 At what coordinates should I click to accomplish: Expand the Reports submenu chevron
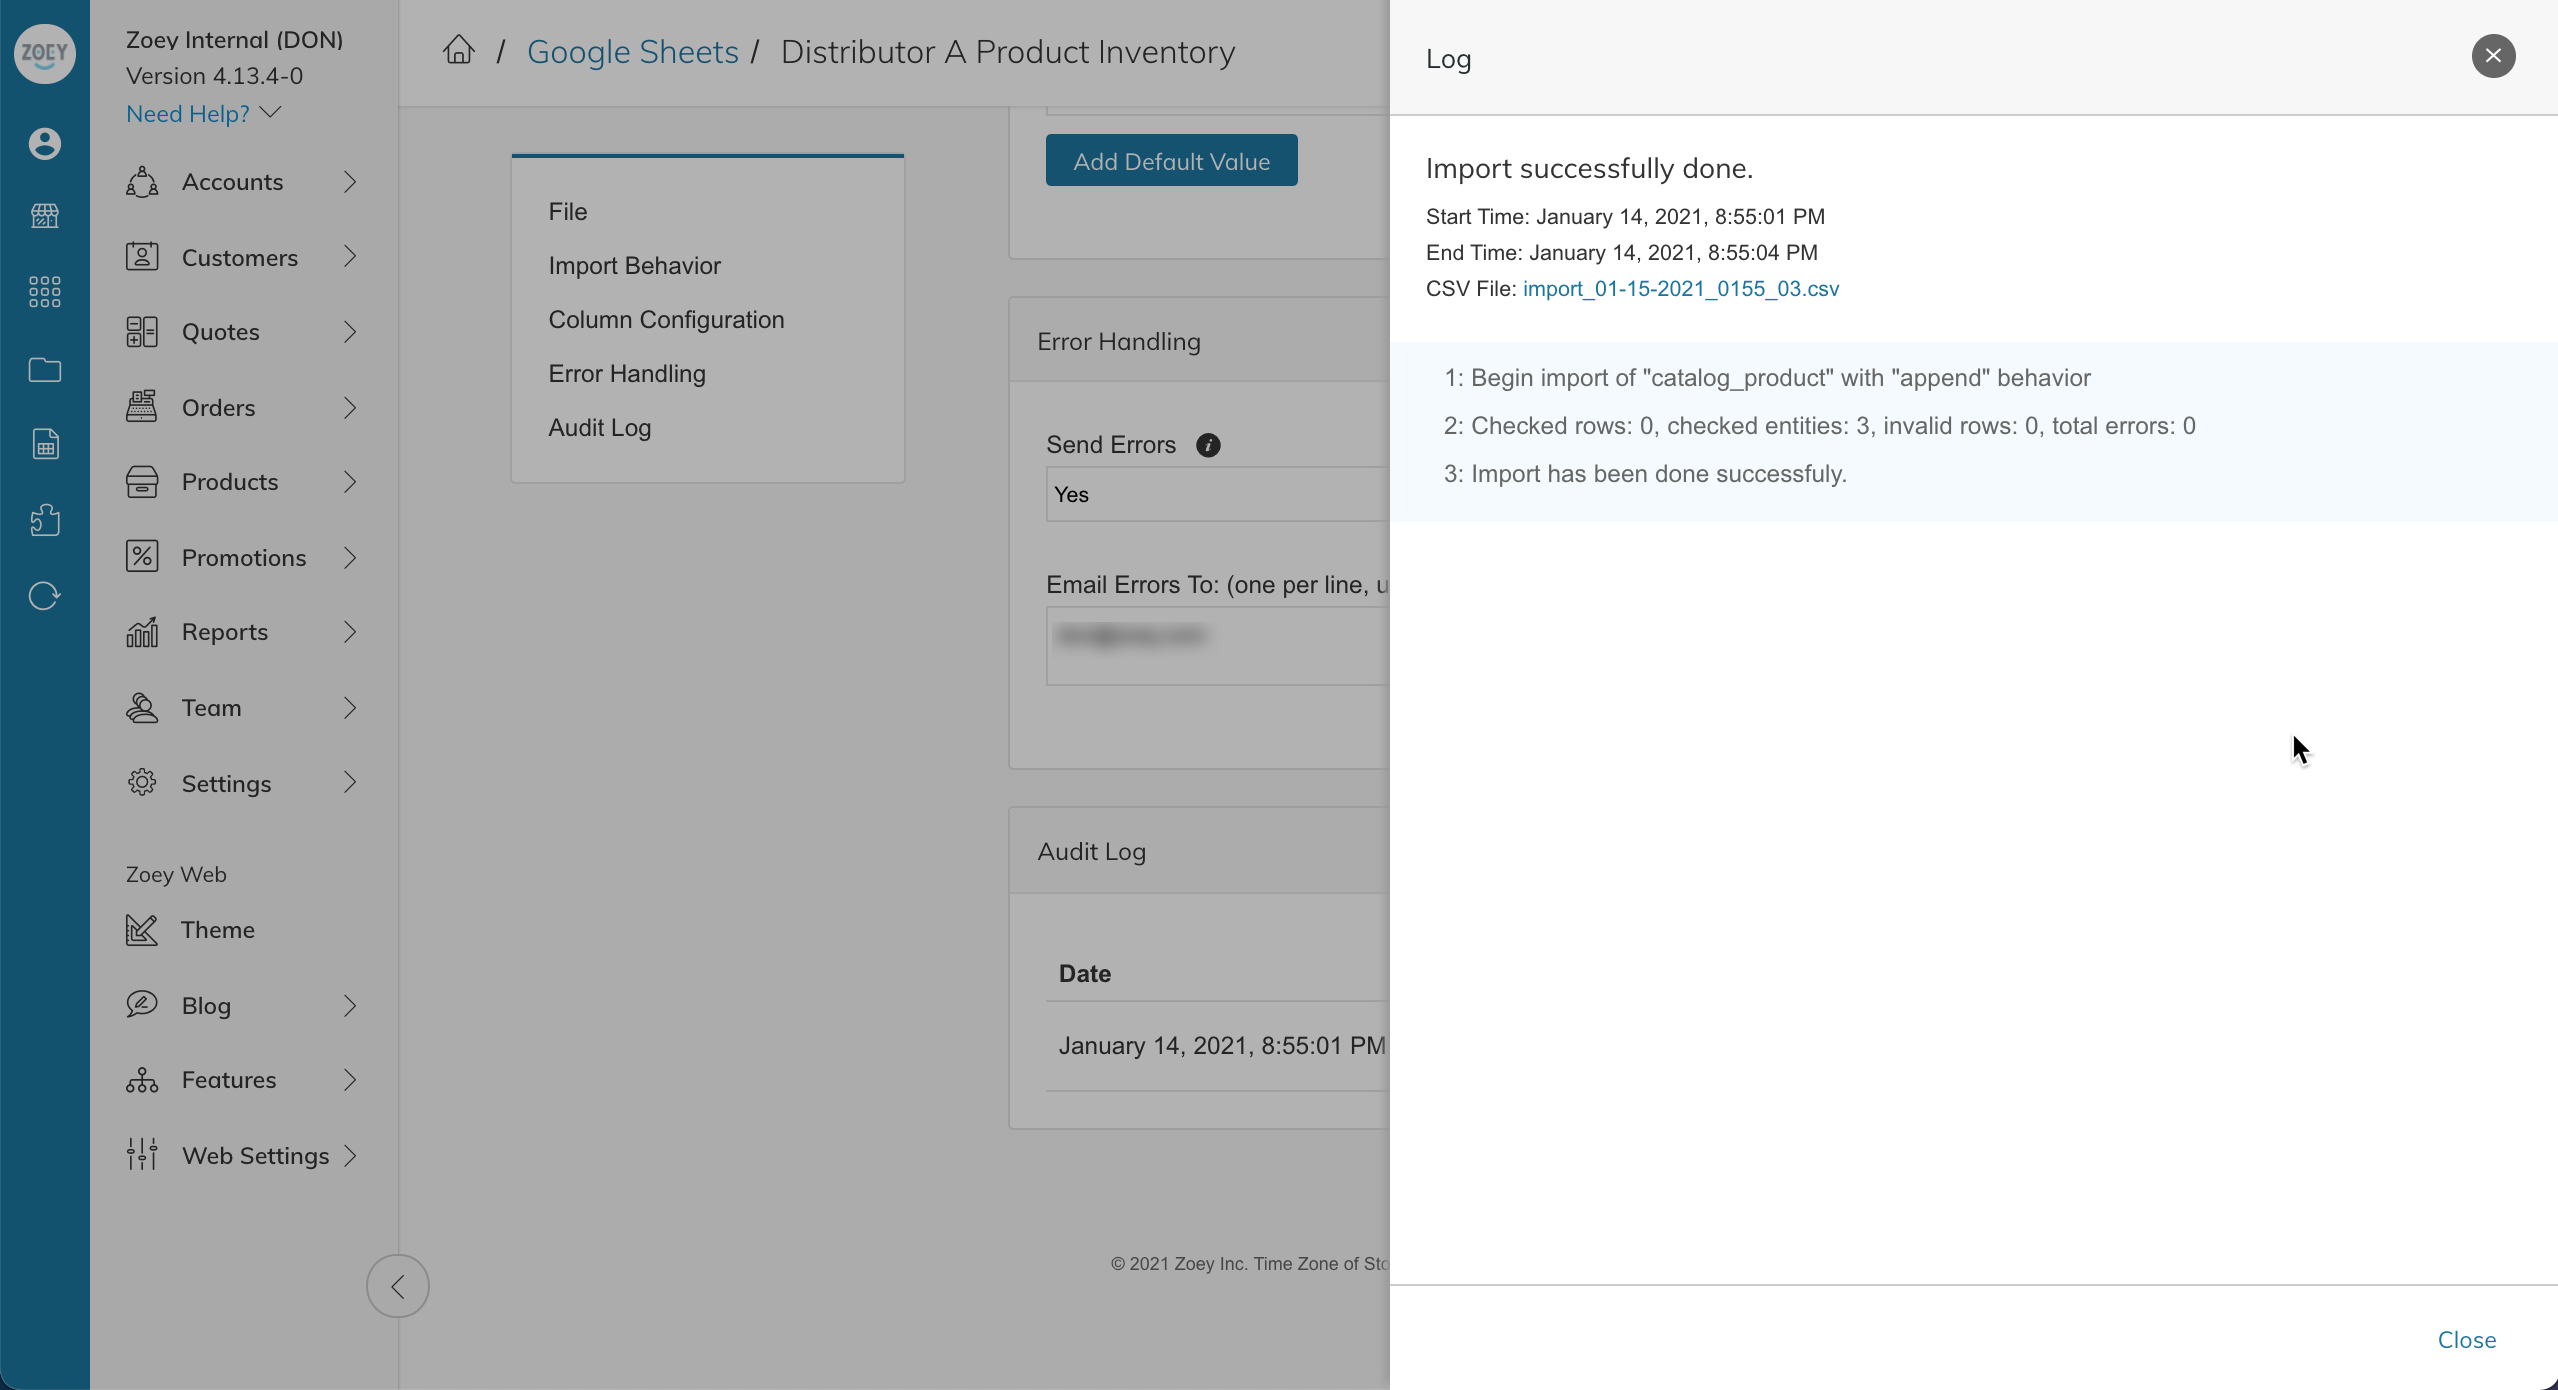(x=350, y=632)
